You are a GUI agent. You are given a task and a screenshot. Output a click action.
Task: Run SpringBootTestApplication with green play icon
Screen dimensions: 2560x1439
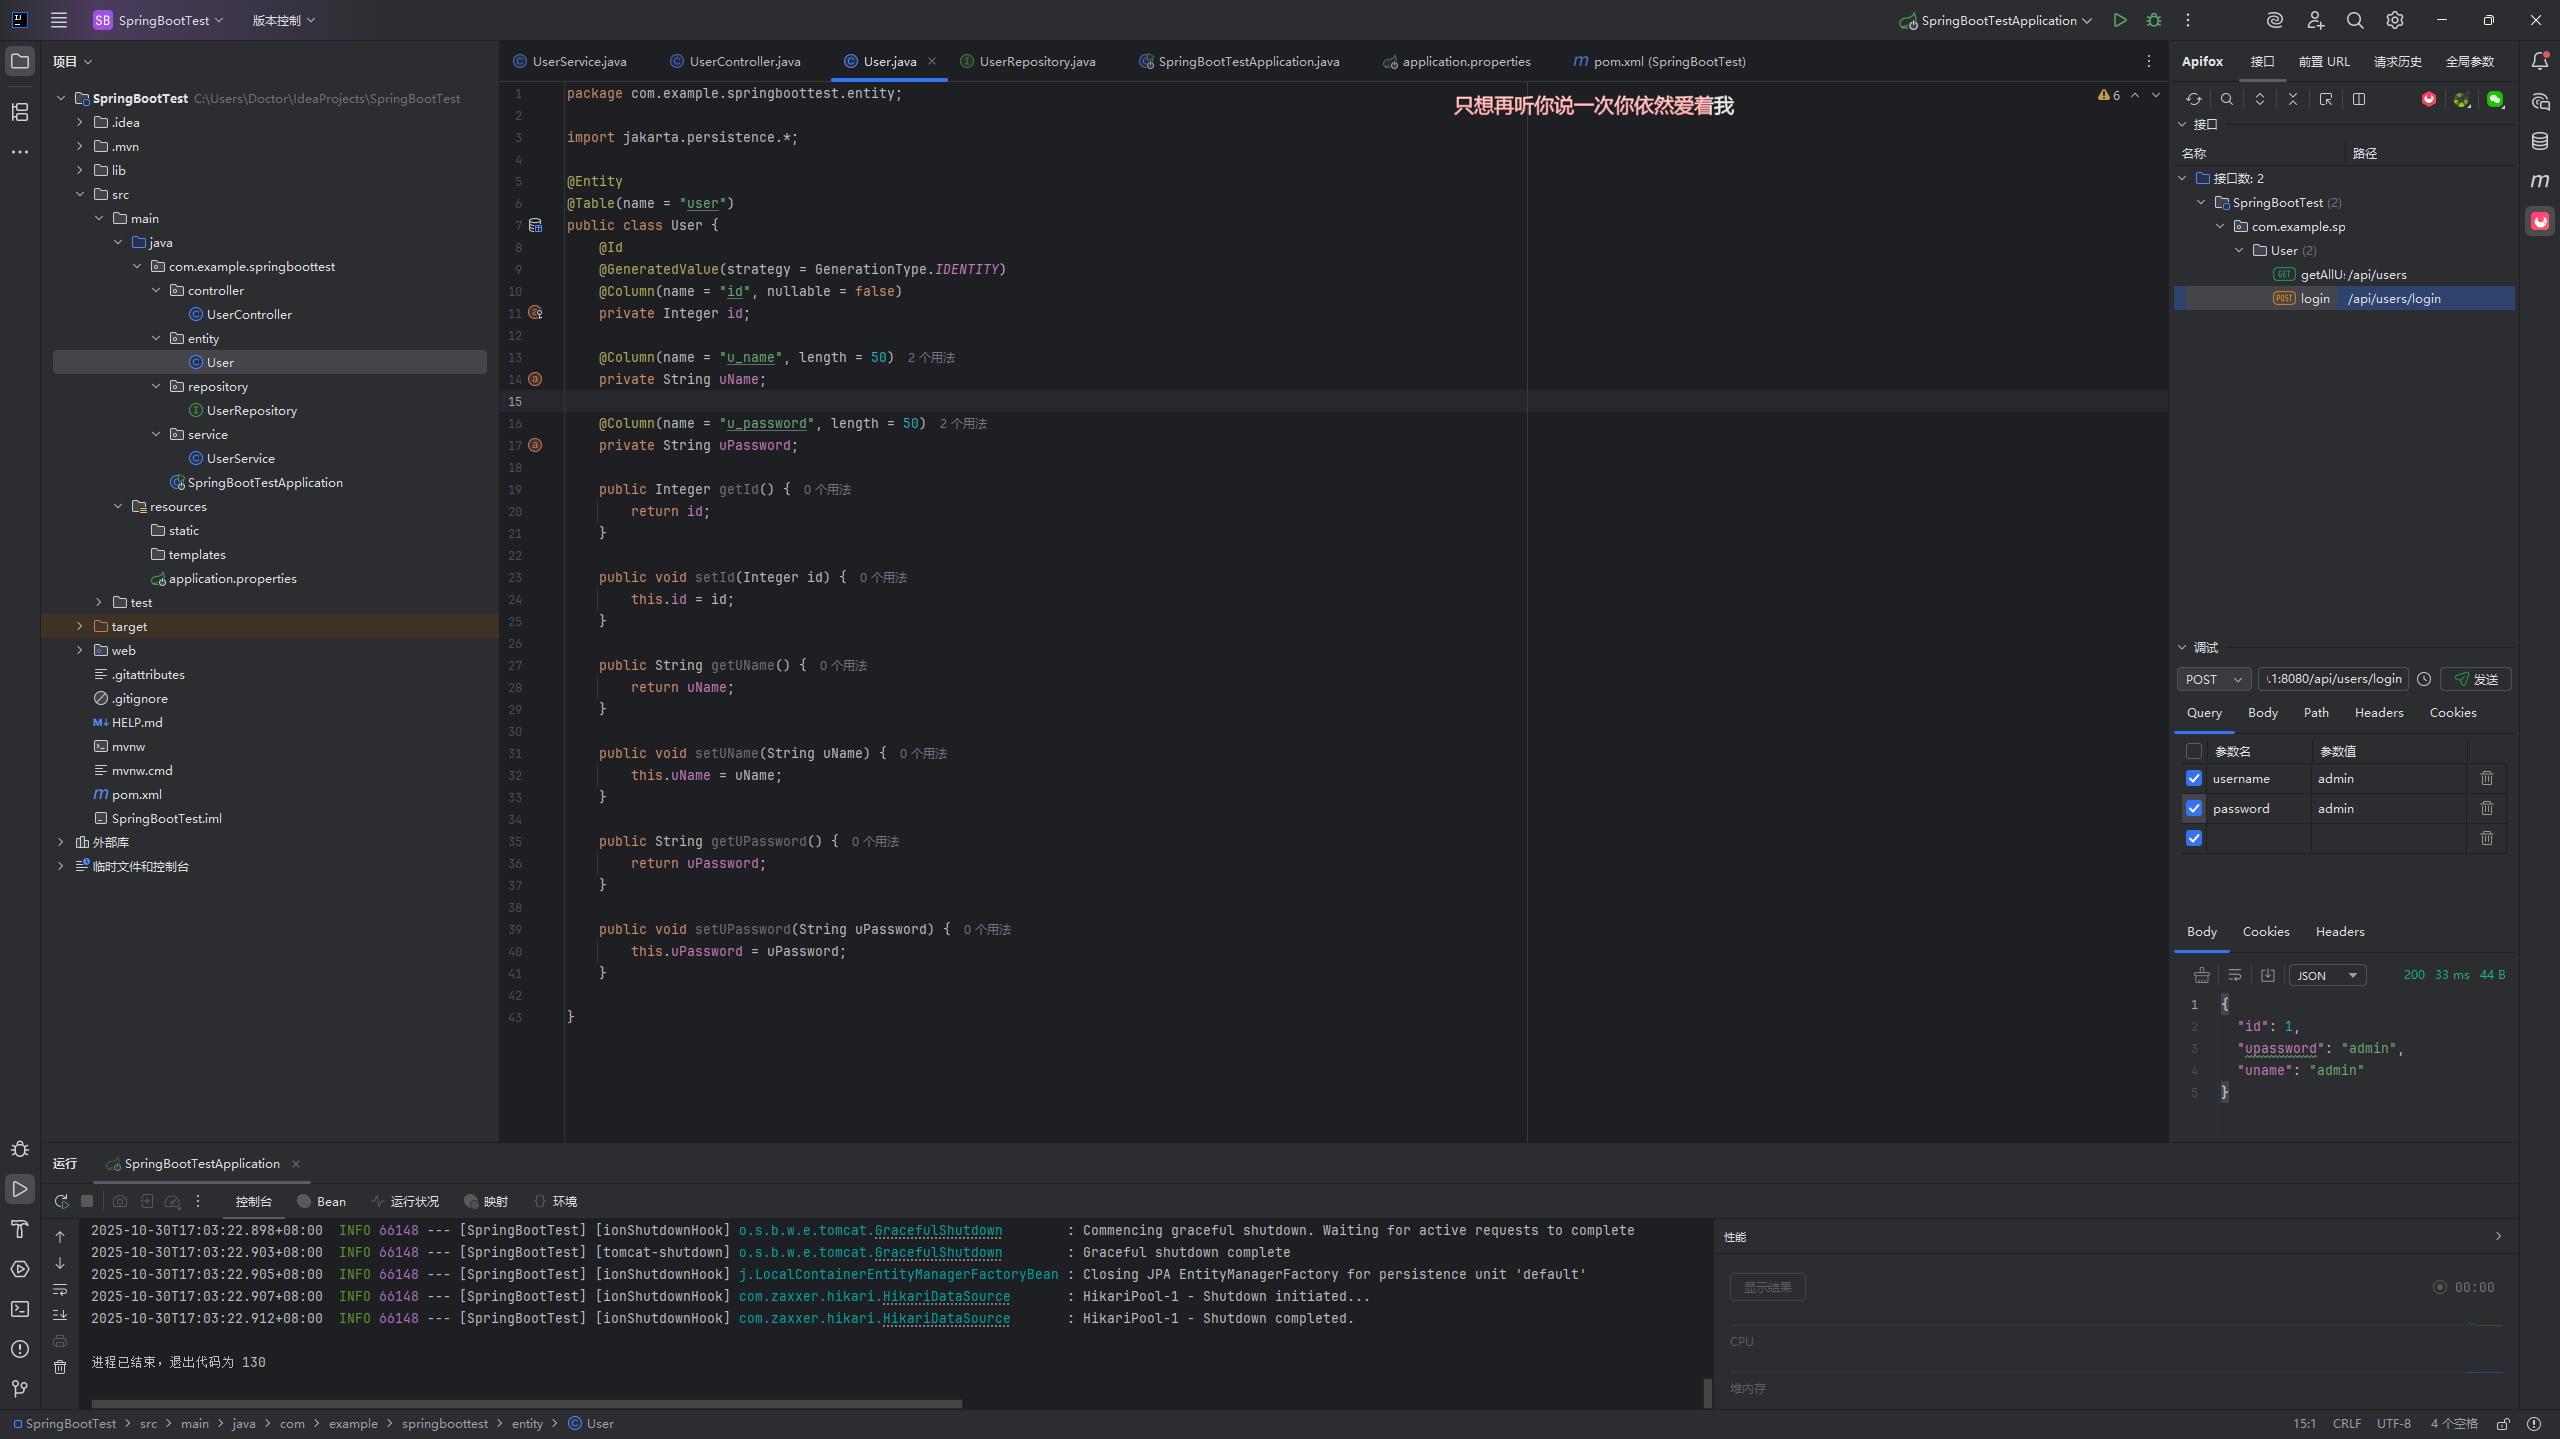(2120, 20)
